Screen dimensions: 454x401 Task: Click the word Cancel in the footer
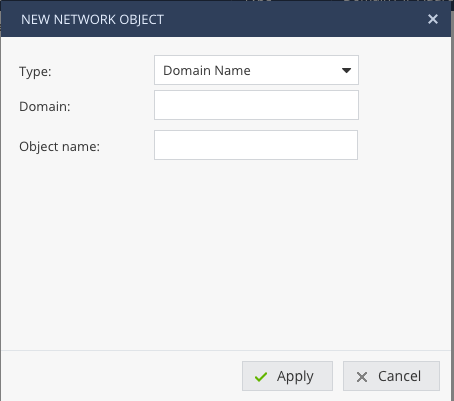click(399, 376)
